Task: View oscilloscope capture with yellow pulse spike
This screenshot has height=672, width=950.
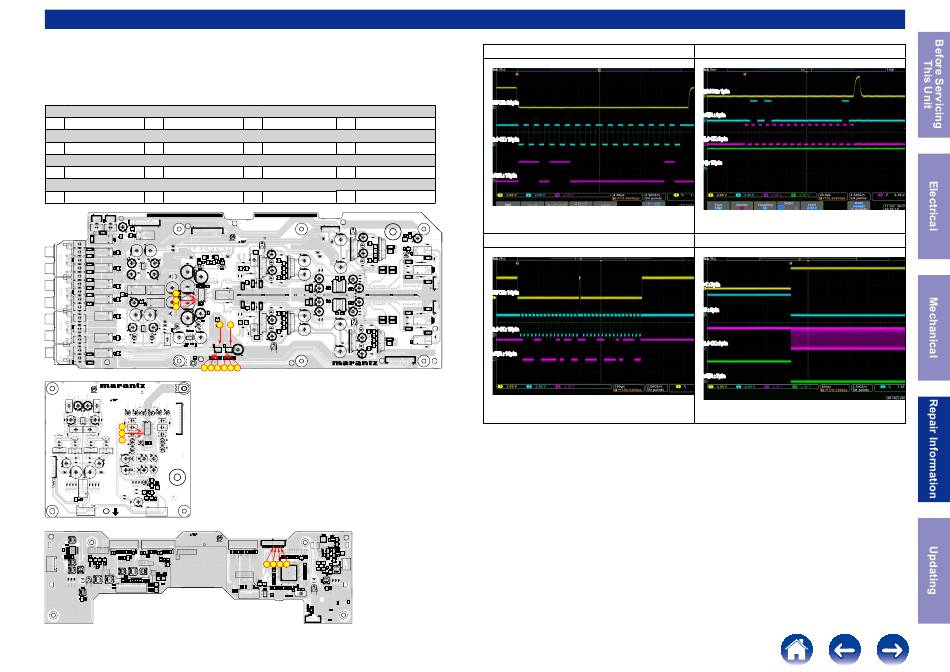Action: (804, 139)
